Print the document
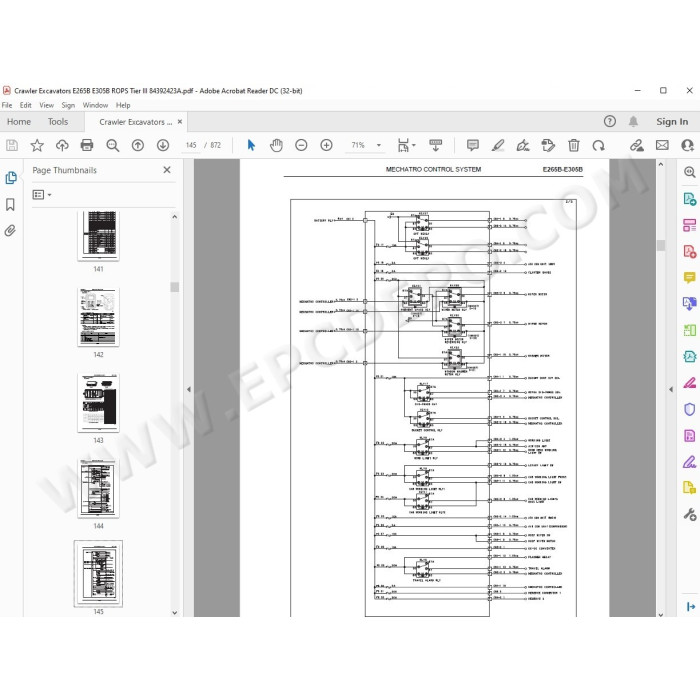 pos(87,145)
